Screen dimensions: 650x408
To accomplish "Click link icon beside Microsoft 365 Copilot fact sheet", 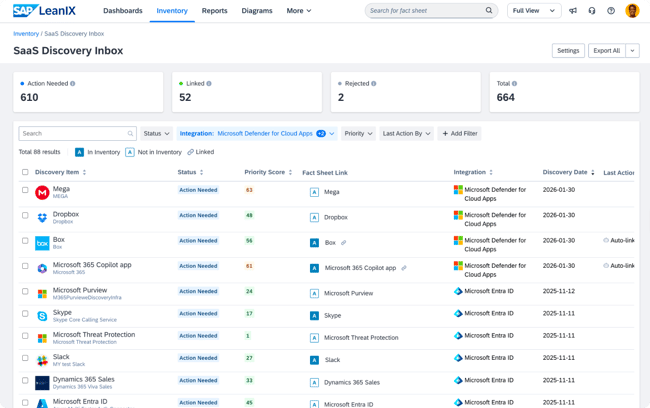I will coord(404,268).
